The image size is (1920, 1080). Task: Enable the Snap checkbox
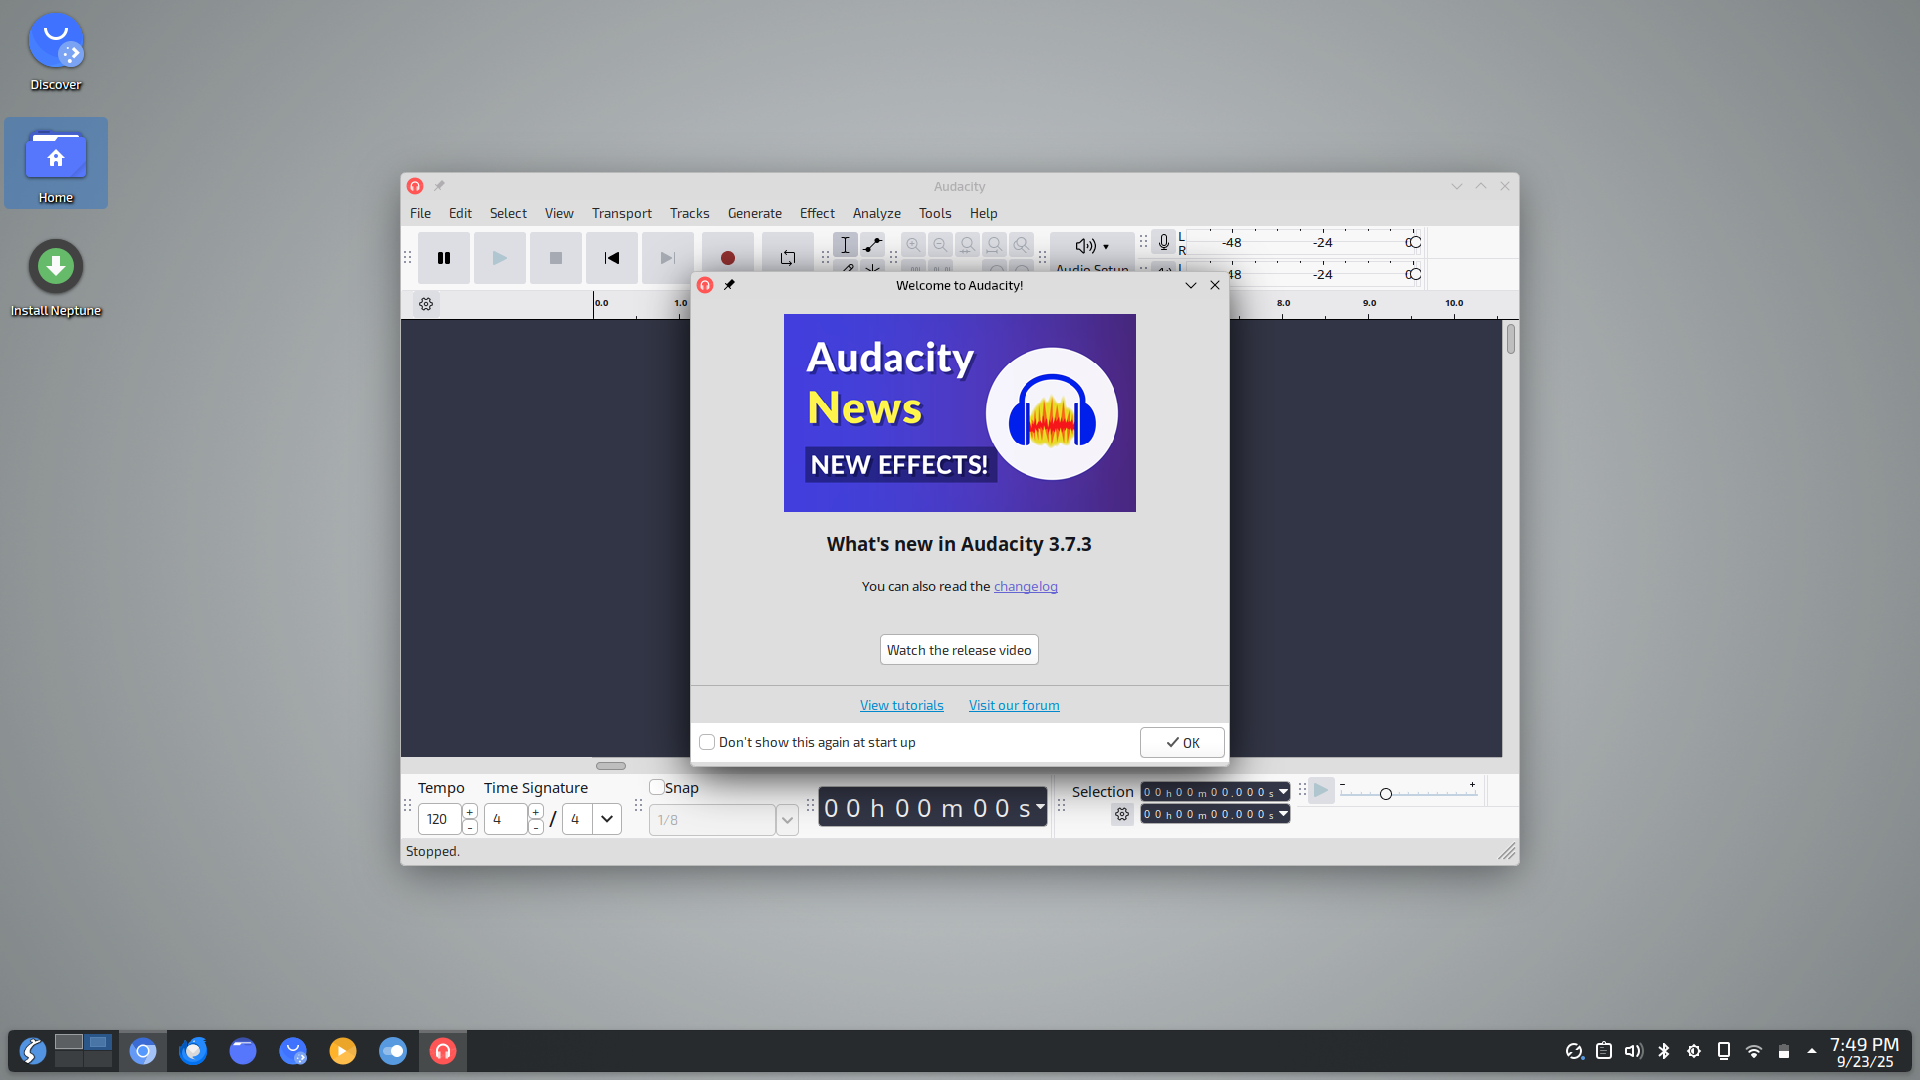pos(657,788)
